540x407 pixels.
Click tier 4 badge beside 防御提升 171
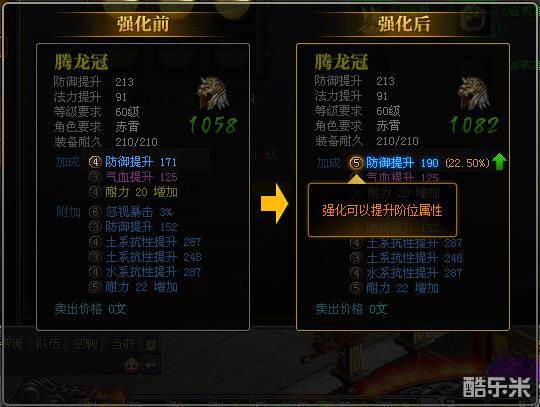[x=95, y=162]
